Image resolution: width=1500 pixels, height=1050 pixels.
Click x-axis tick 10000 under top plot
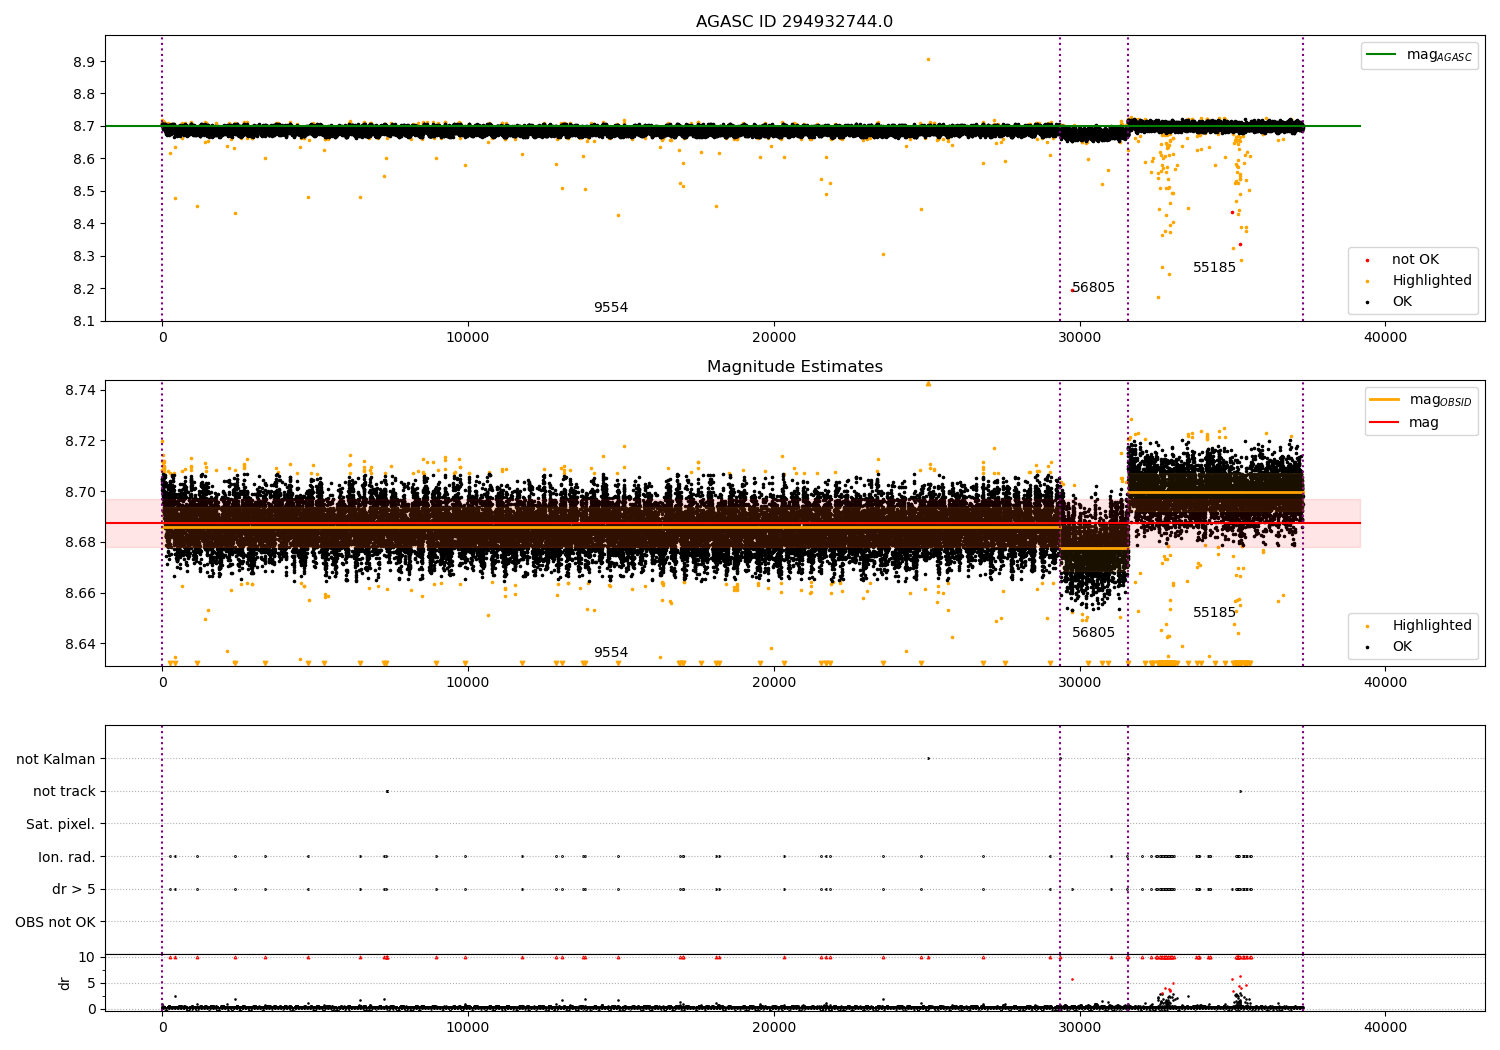click(x=467, y=338)
